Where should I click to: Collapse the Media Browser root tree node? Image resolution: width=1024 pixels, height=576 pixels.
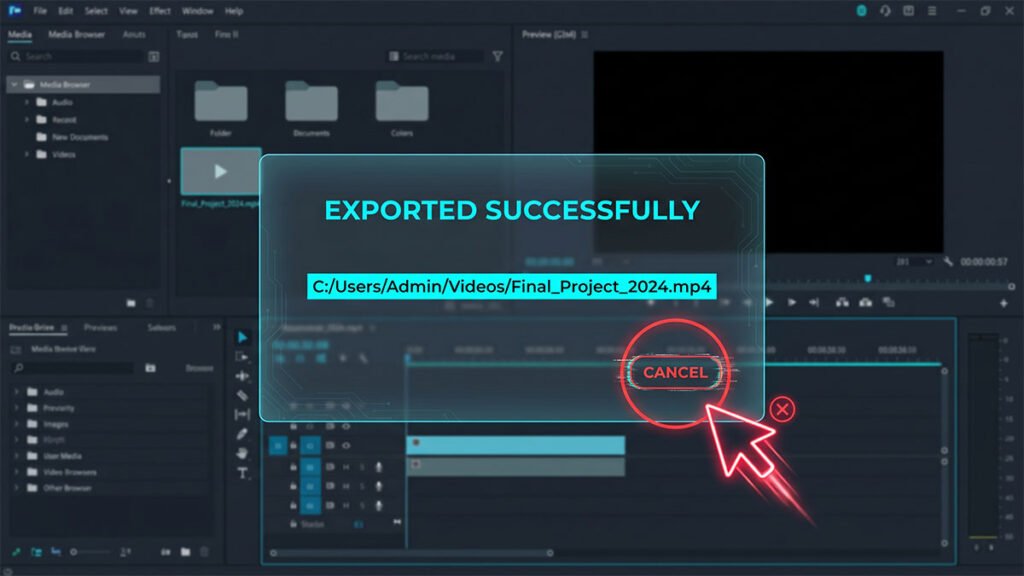(x=14, y=84)
